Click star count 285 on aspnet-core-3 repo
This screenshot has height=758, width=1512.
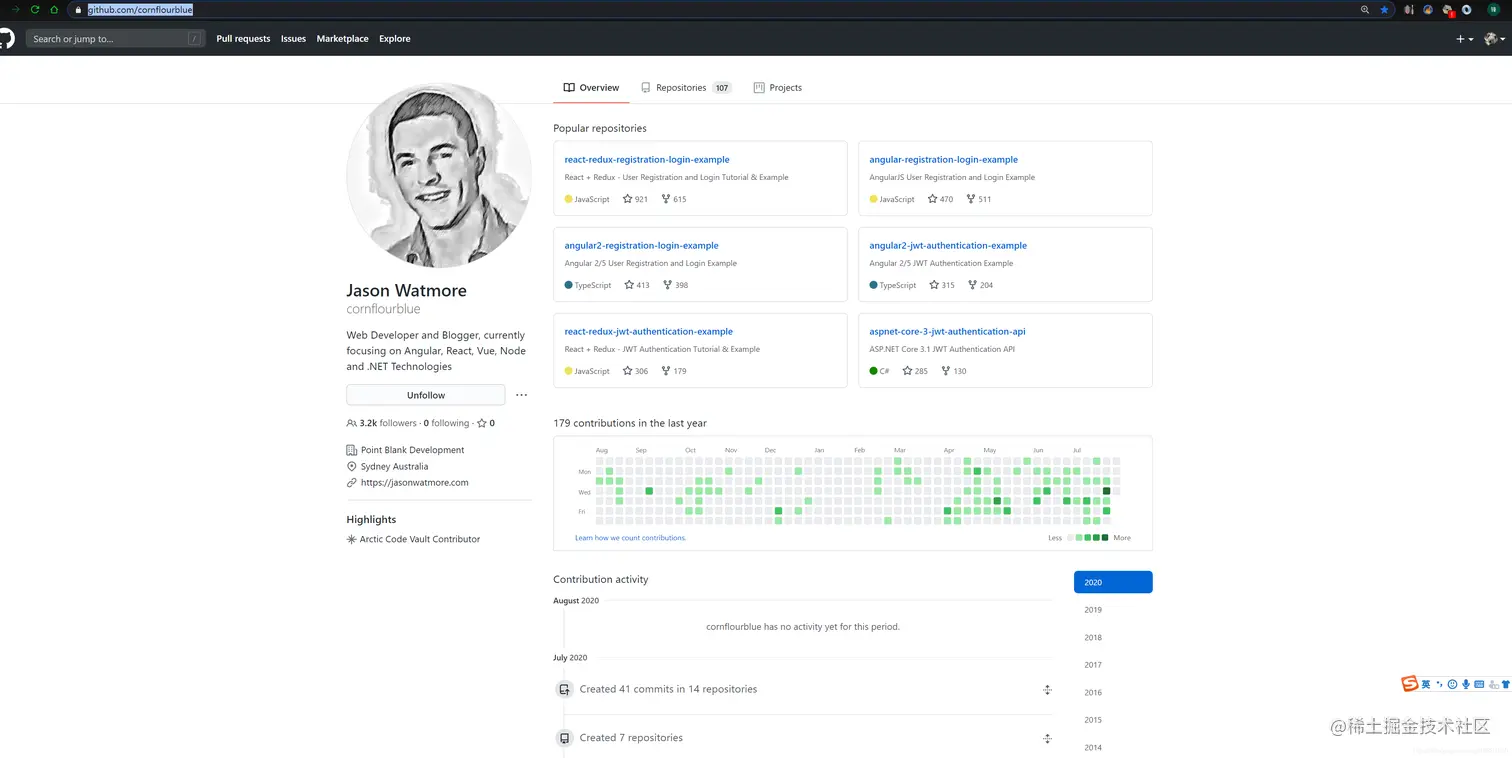coord(915,371)
